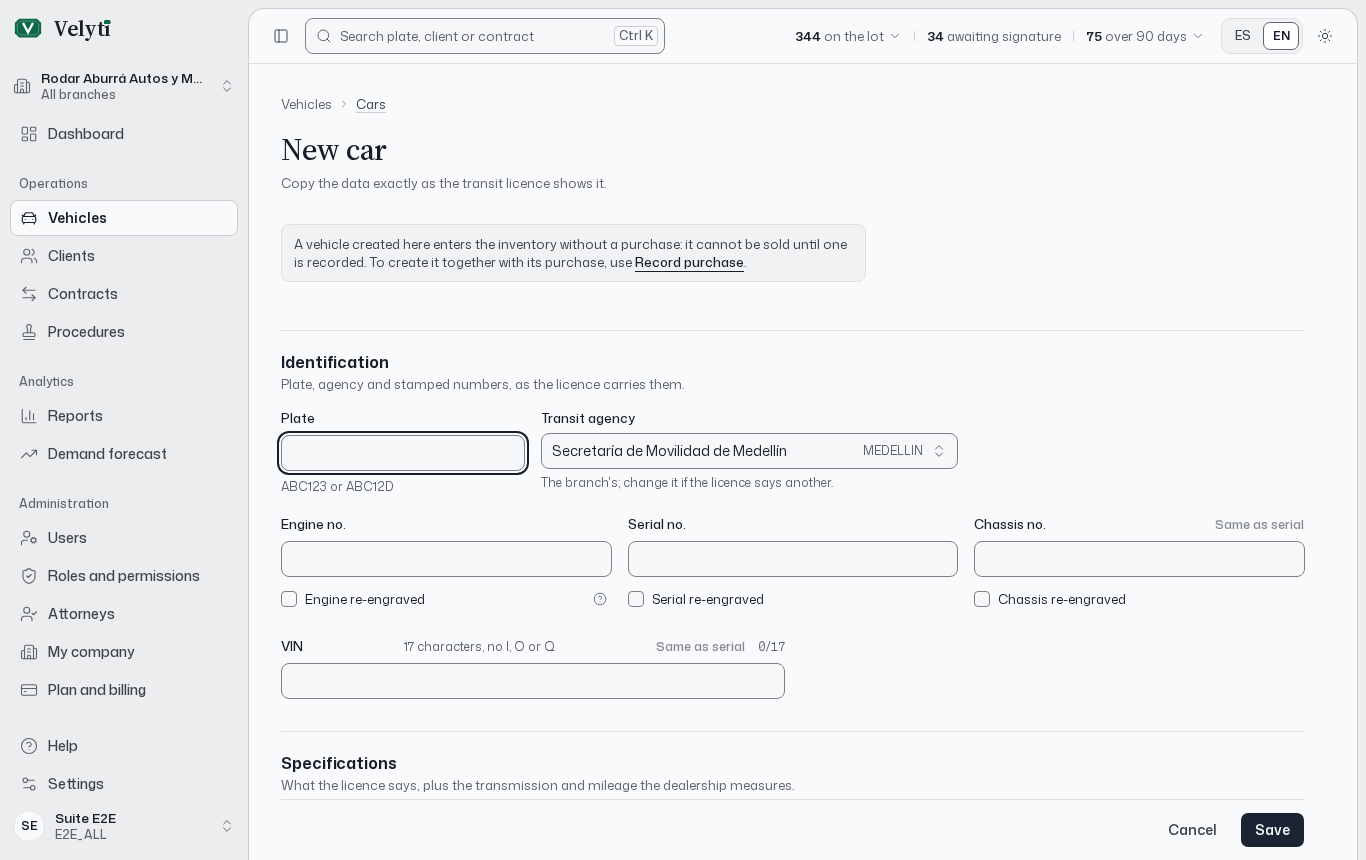Click the Velyti logo icon
This screenshot has height=860, width=1366.
(28, 29)
